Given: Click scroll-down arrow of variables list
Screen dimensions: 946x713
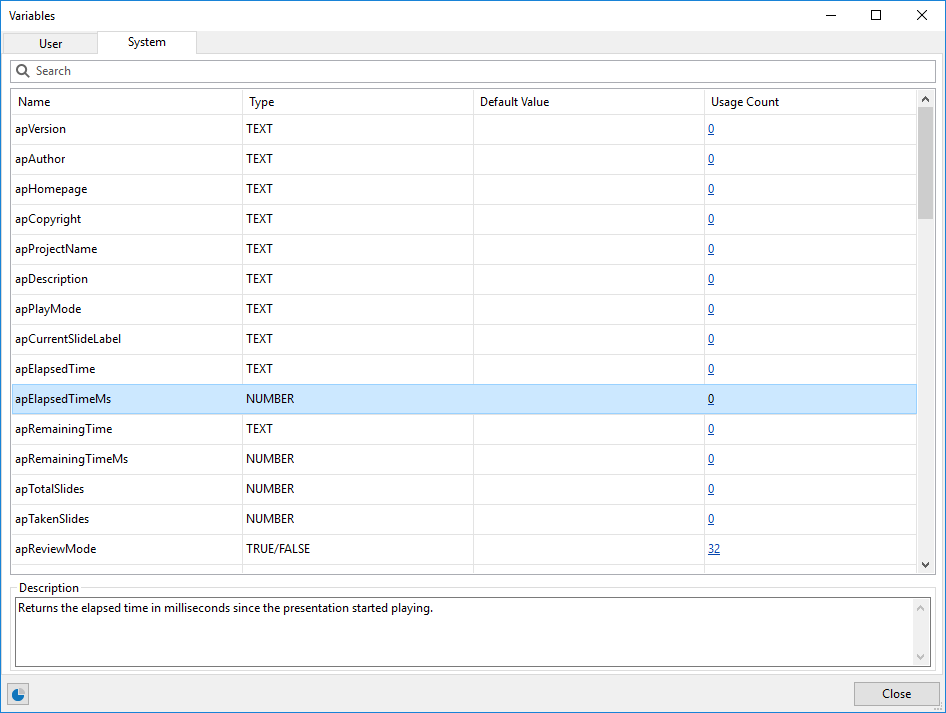Looking at the screenshot, I should [925, 565].
